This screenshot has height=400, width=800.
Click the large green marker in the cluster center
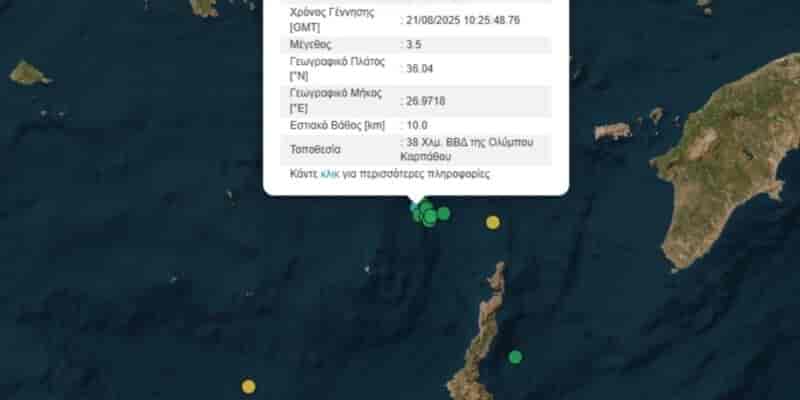click(430, 218)
